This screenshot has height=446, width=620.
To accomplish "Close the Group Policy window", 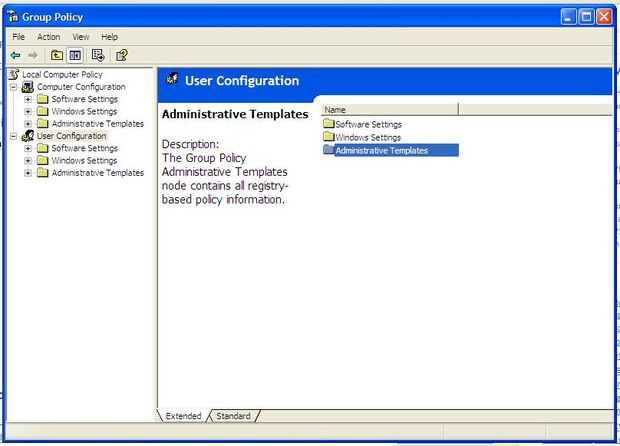I will click(604, 17).
